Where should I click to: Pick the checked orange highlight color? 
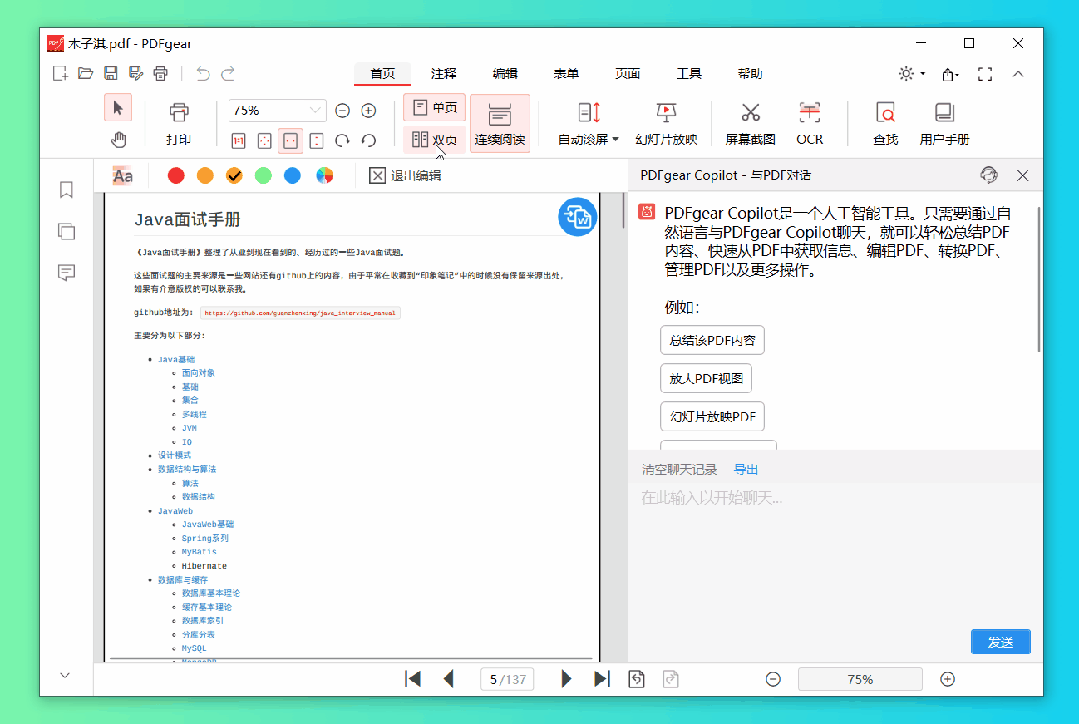point(234,176)
